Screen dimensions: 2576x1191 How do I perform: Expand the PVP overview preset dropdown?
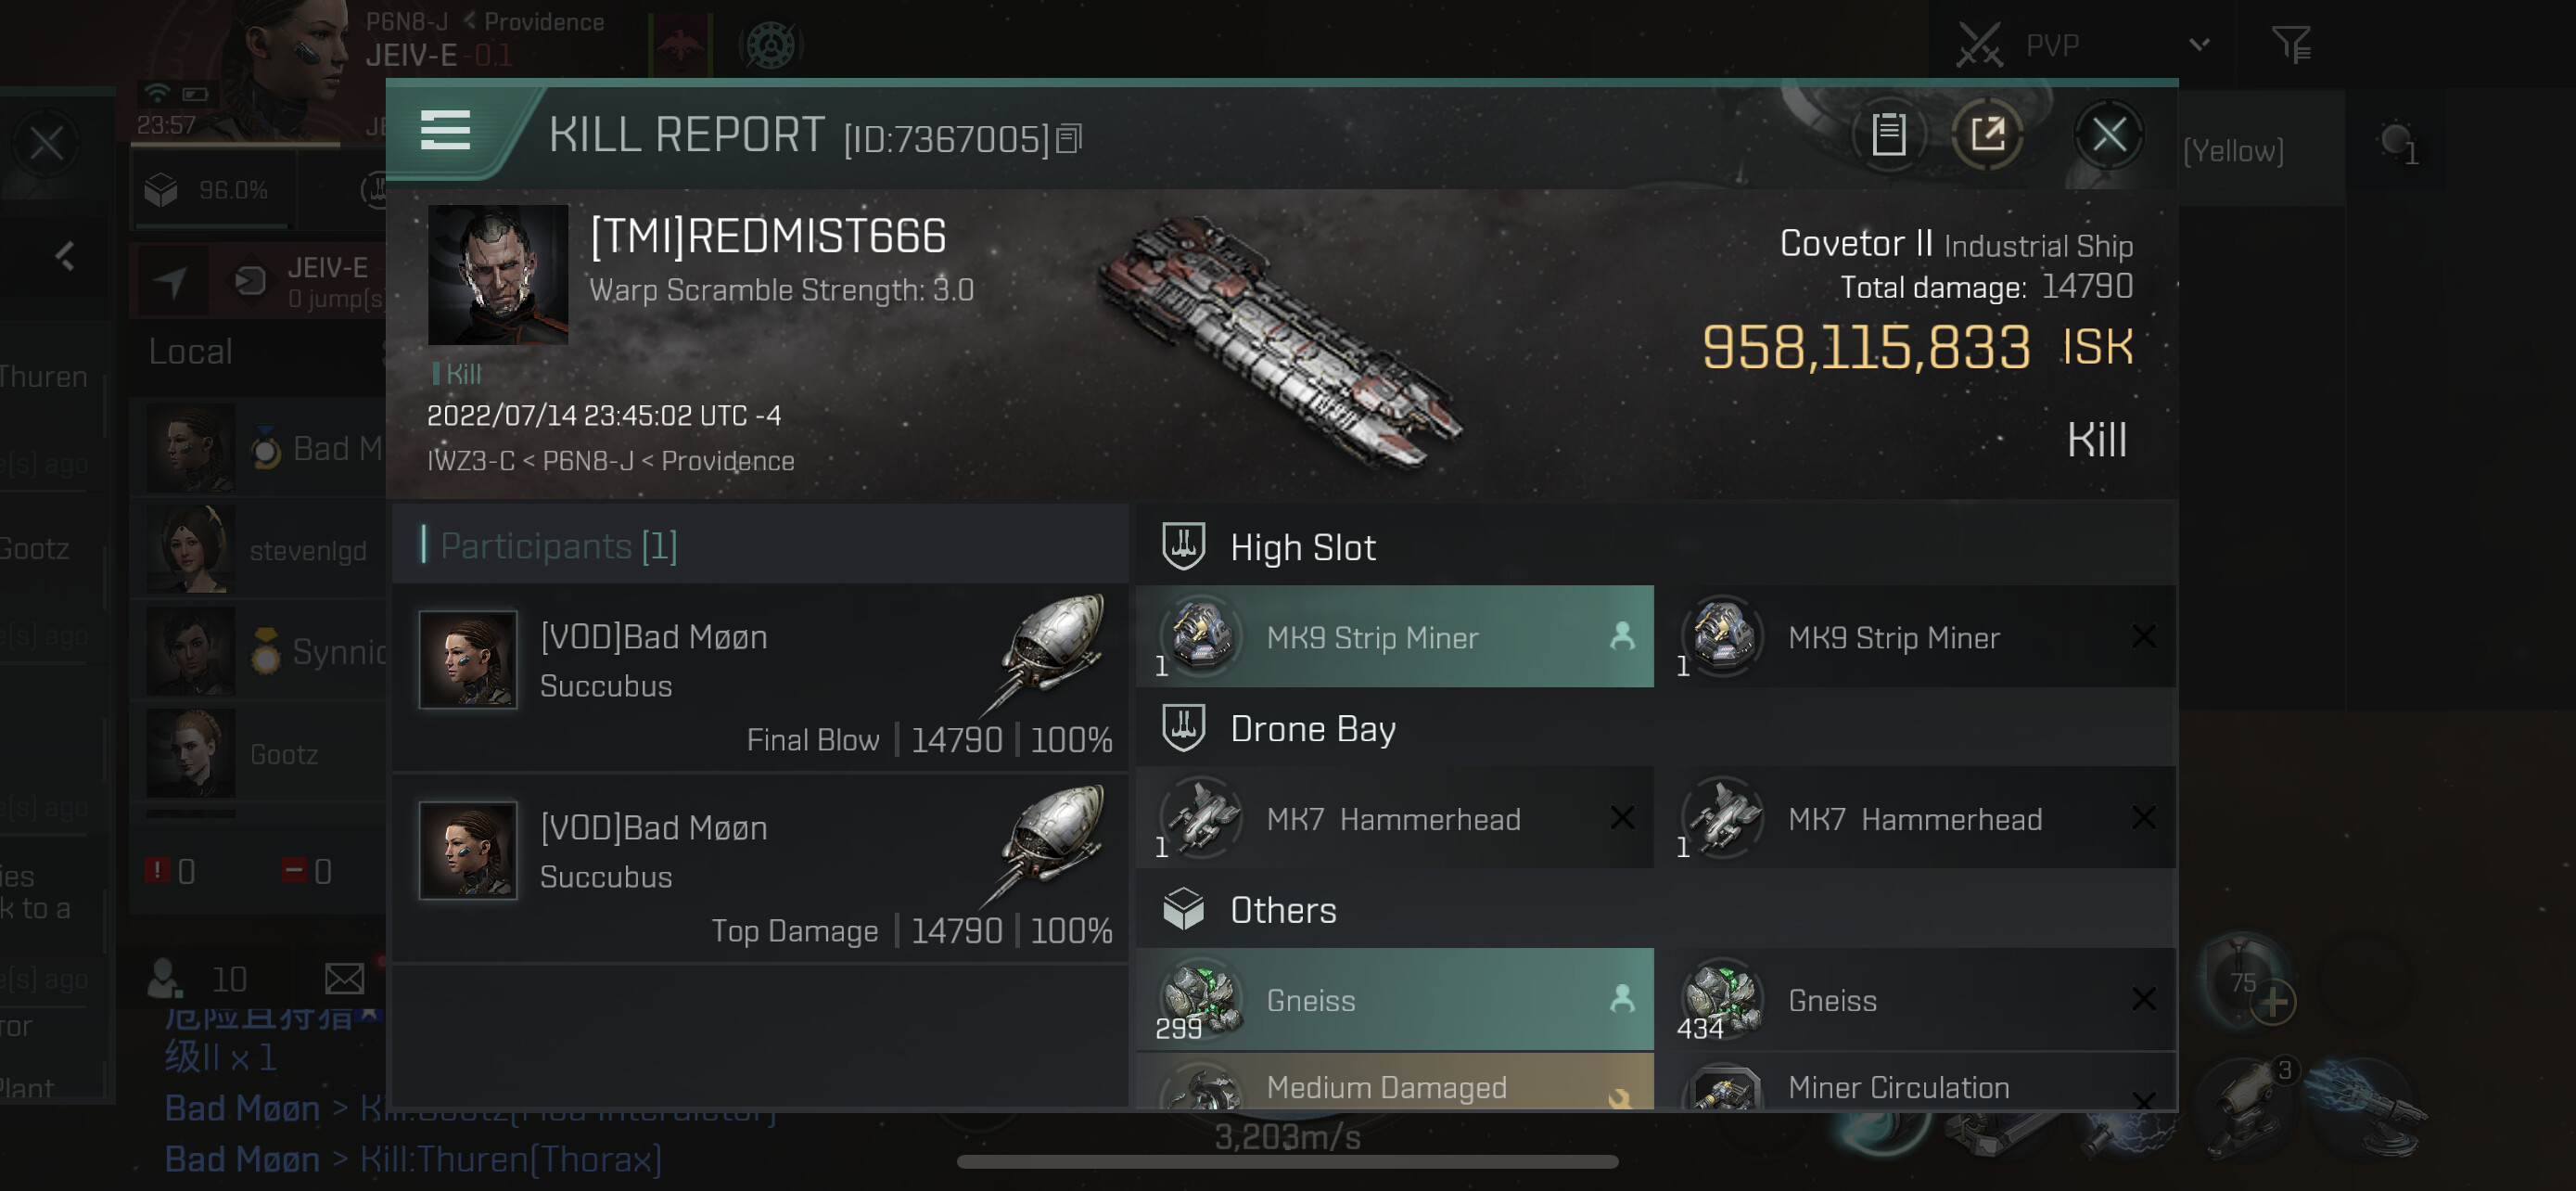coord(2198,44)
